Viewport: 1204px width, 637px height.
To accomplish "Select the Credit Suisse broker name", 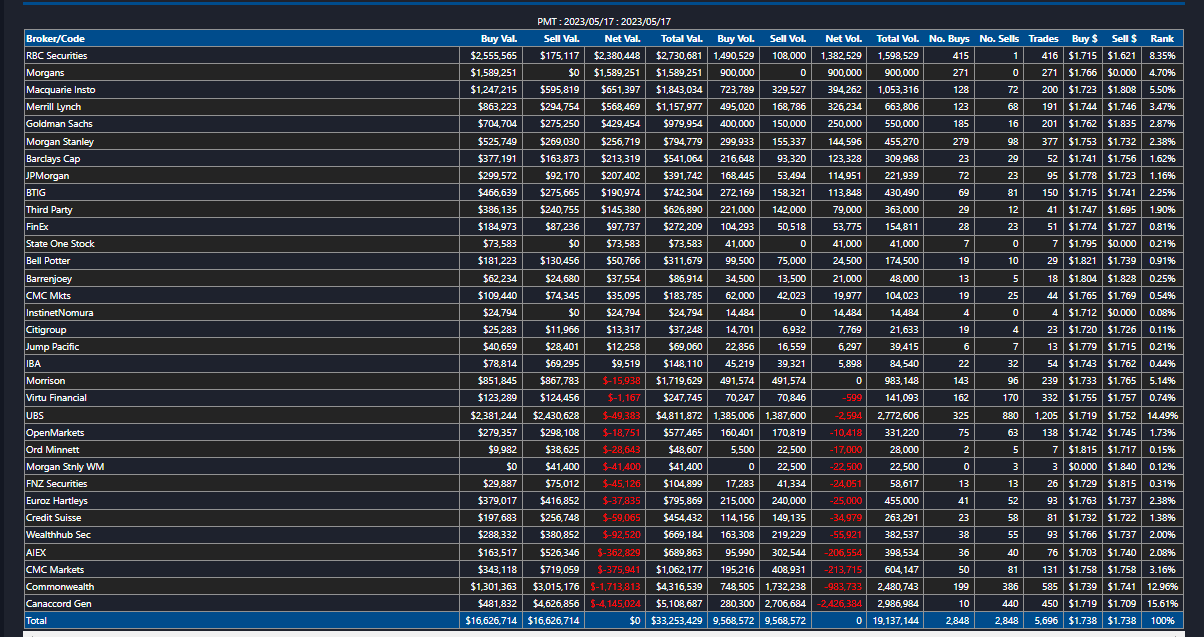I will point(53,518).
